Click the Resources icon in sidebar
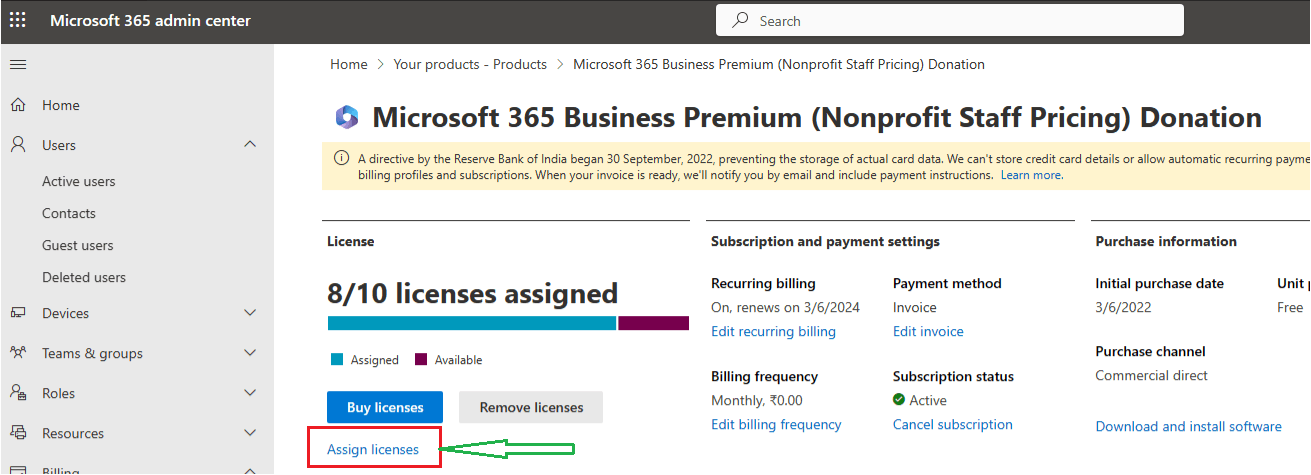1311x475 pixels. point(18,433)
